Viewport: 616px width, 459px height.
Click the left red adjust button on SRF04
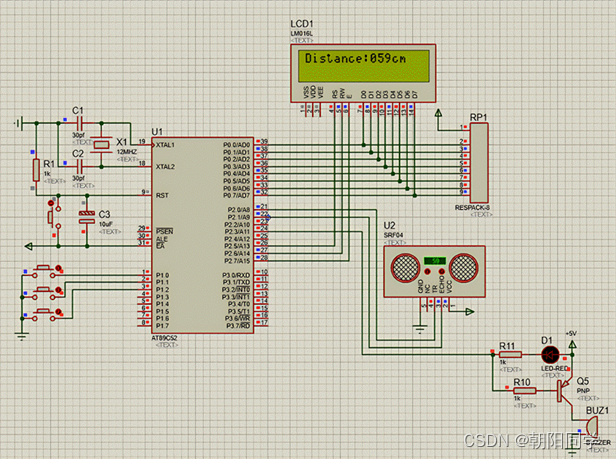point(427,272)
